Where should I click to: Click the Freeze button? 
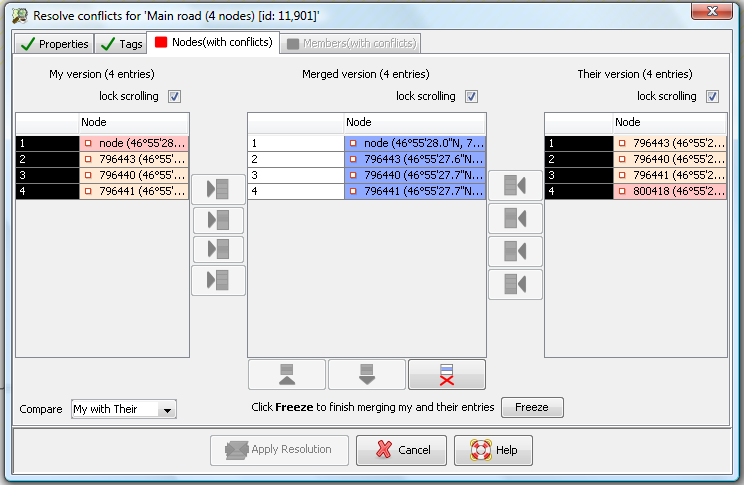pos(532,408)
